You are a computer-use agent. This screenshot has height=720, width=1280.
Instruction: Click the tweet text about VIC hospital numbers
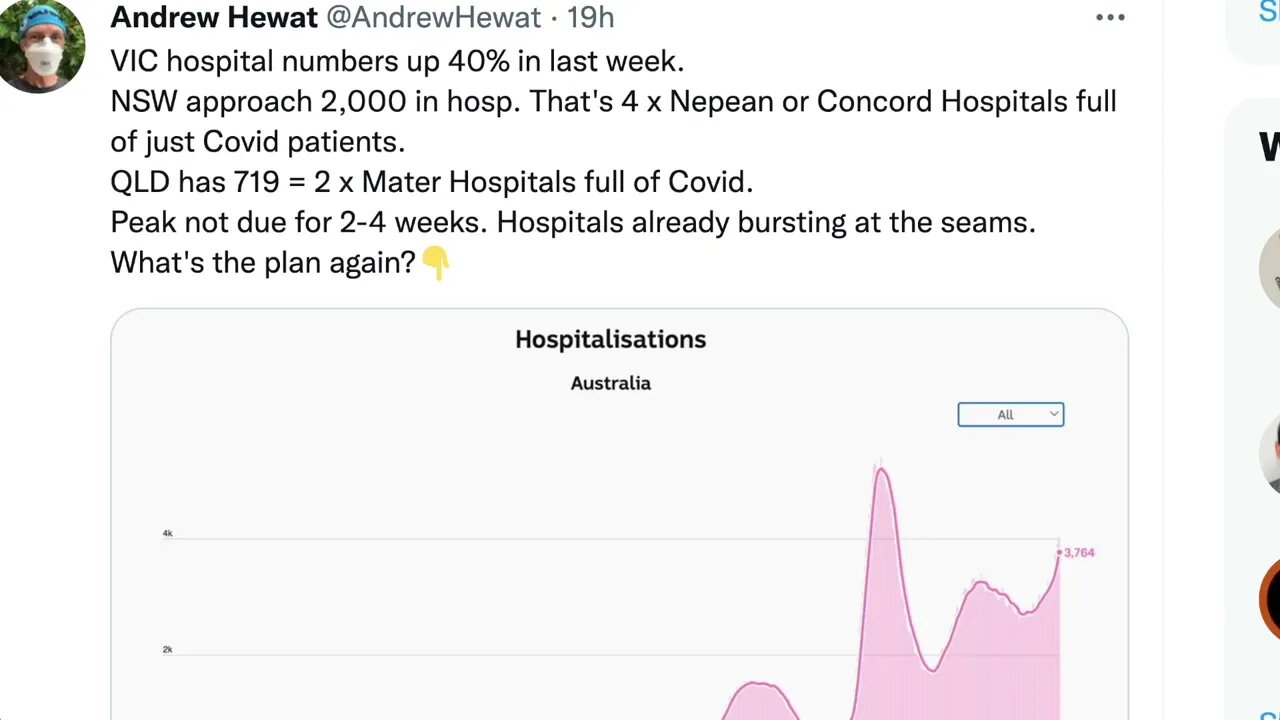pos(397,61)
